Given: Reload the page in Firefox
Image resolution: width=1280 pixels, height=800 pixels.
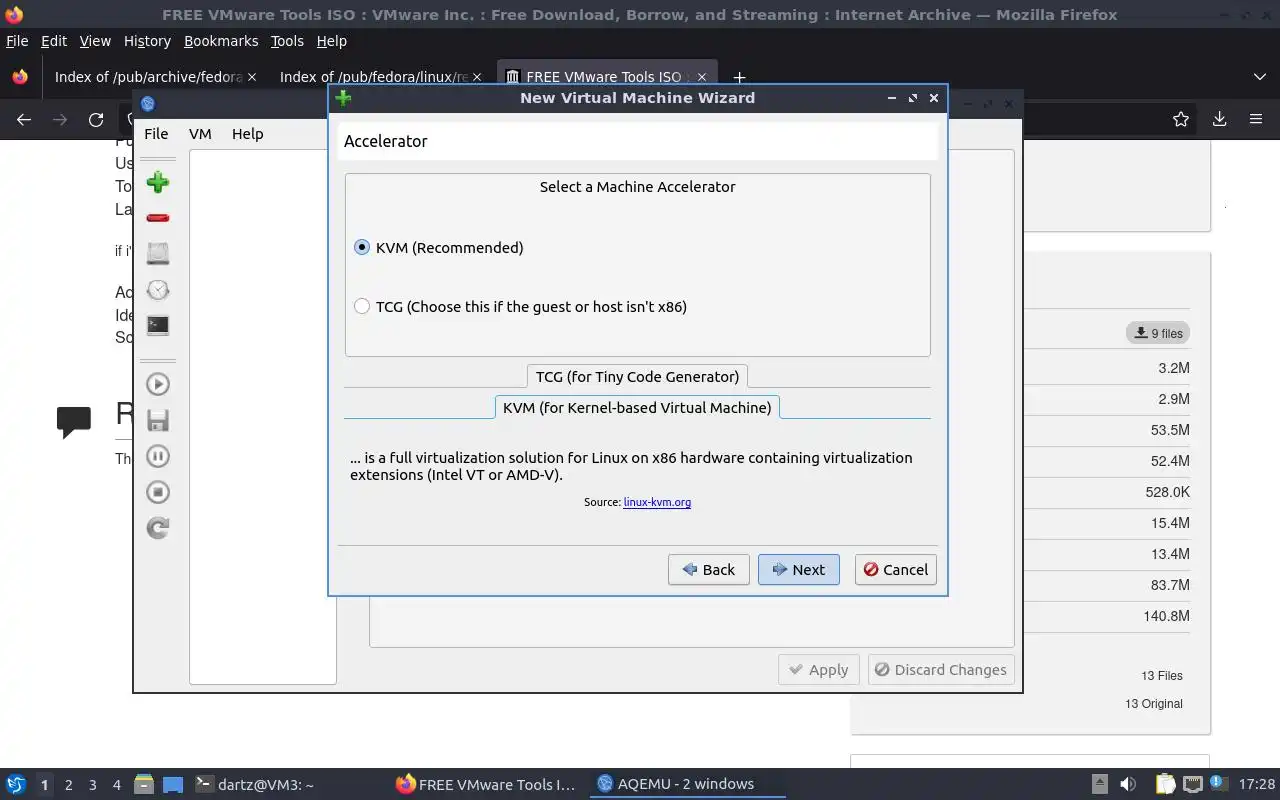Looking at the screenshot, I should click(96, 119).
